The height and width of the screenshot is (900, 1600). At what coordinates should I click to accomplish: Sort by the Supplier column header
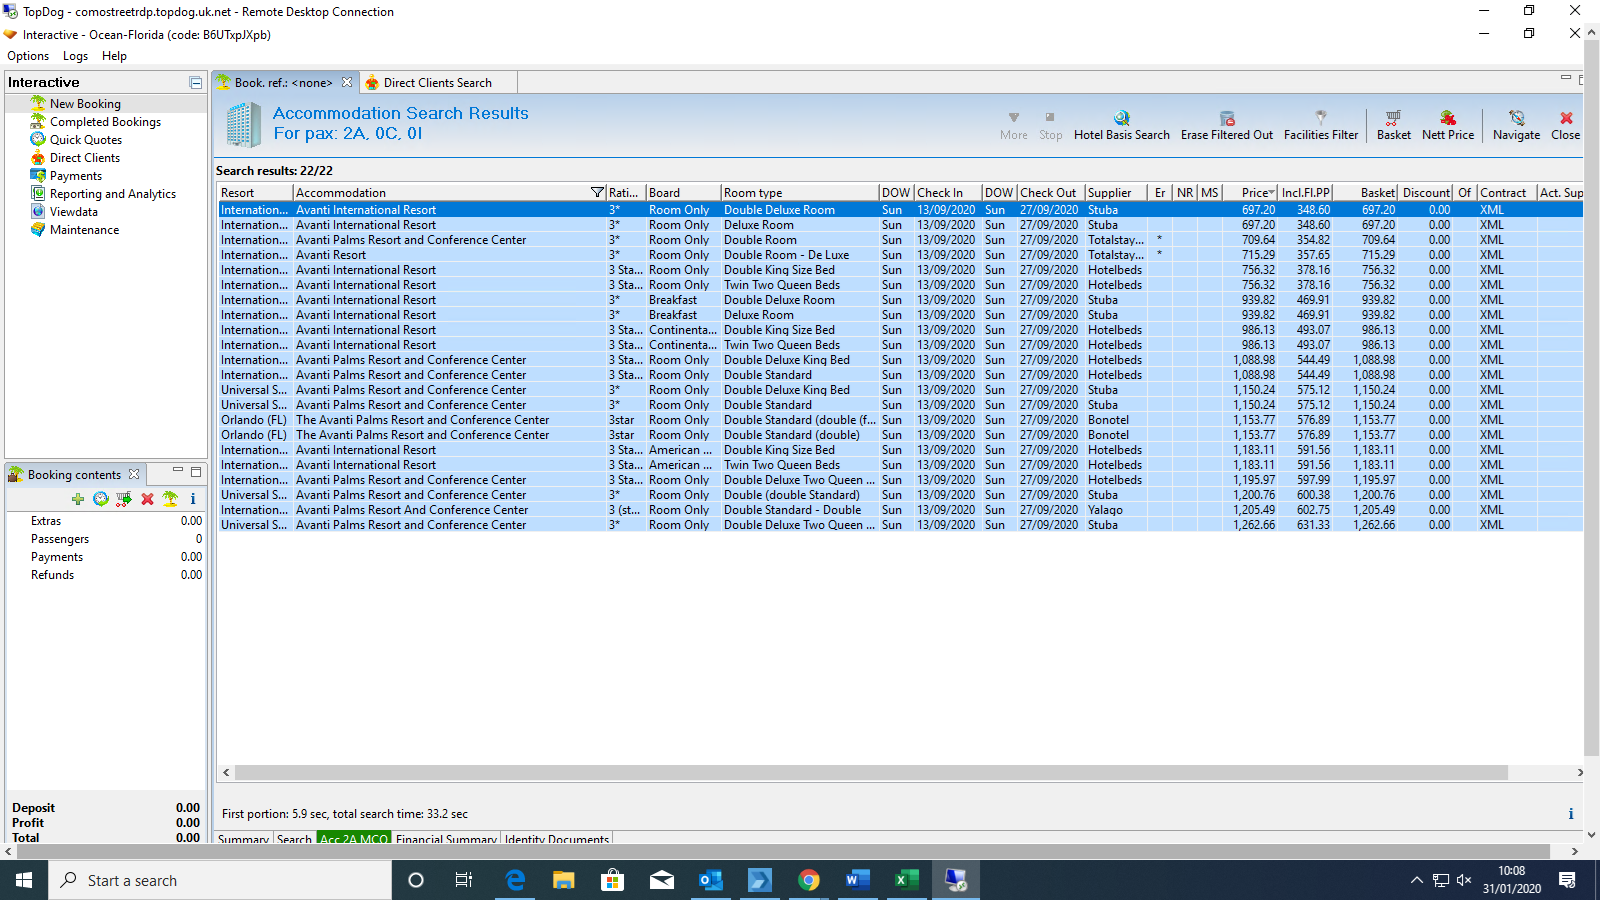1116,193
